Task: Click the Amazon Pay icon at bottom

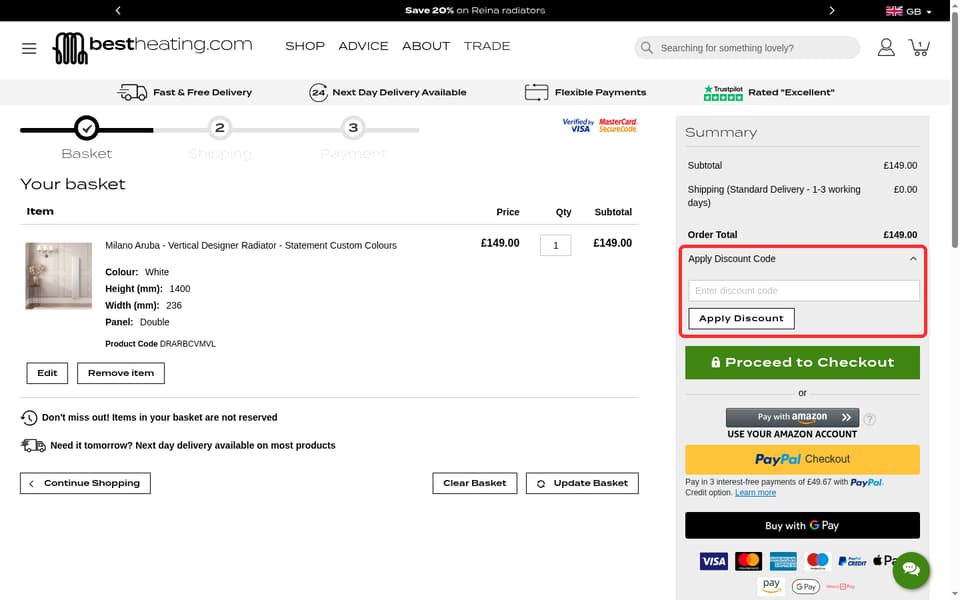Action: coord(771,586)
